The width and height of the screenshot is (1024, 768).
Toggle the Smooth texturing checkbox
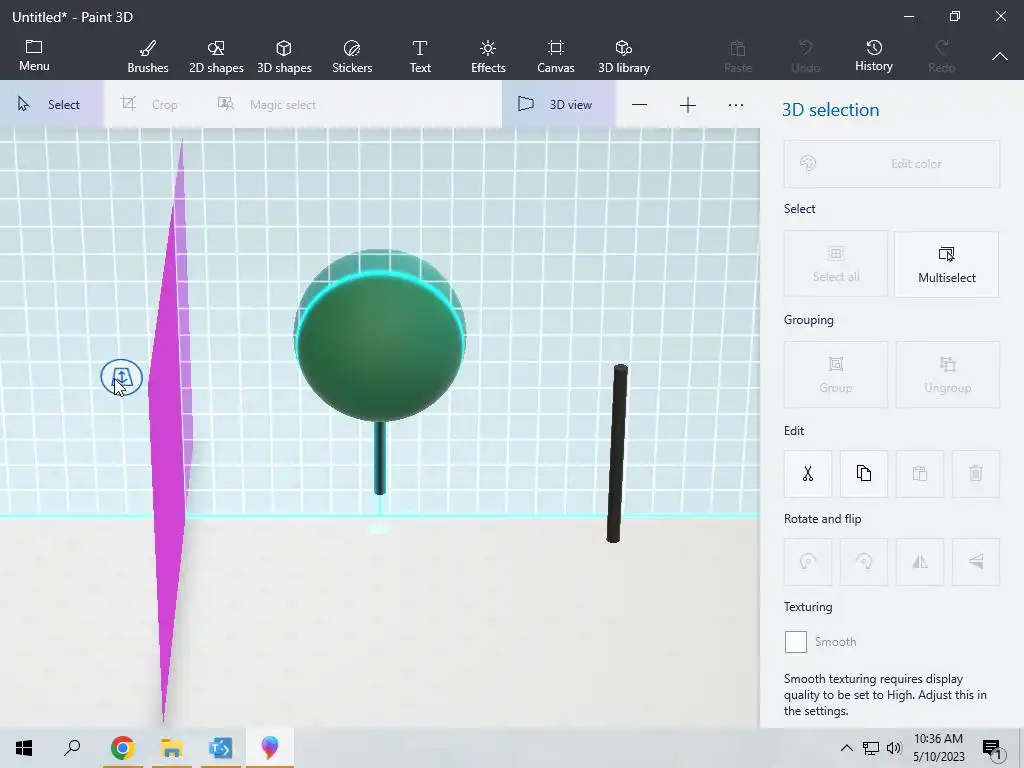(x=795, y=642)
